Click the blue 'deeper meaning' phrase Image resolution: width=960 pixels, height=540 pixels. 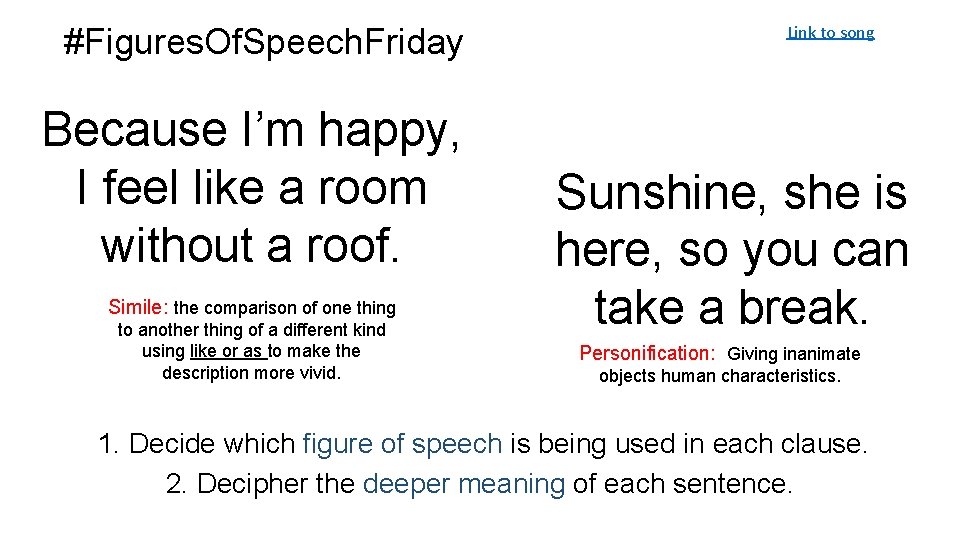pyautogui.click(x=464, y=484)
